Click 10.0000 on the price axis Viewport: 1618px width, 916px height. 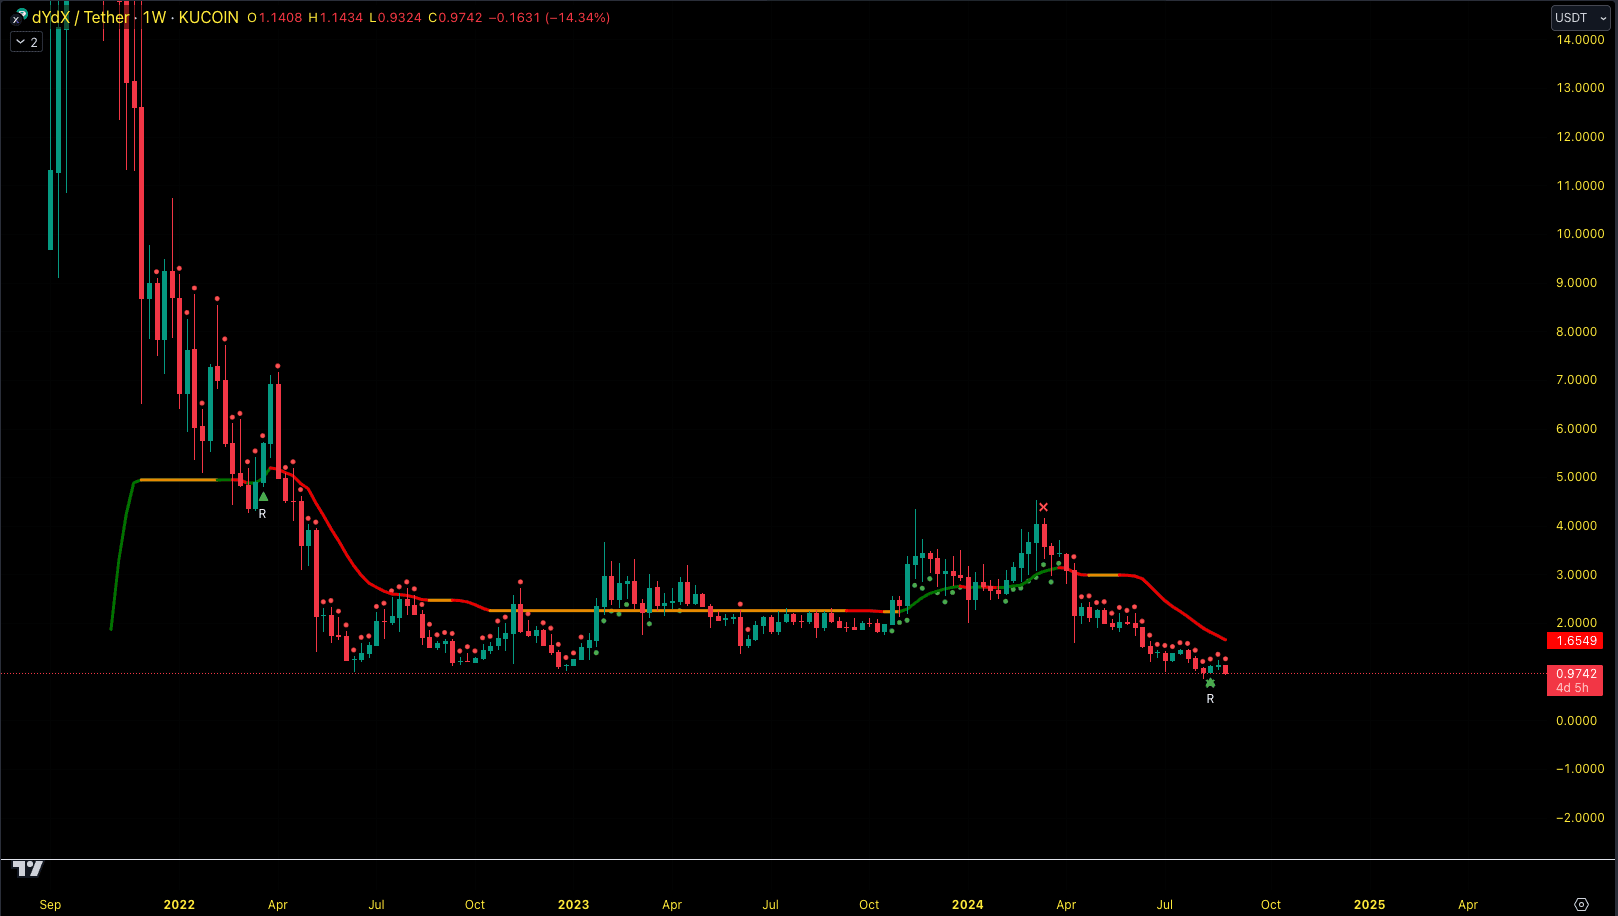1580,234
